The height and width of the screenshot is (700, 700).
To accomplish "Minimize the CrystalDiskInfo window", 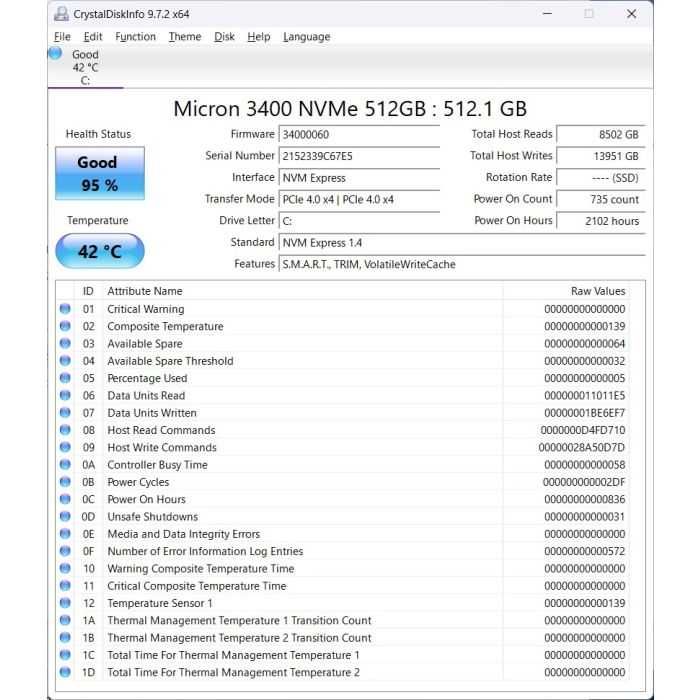I will pyautogui.click(x=547, y=14).
